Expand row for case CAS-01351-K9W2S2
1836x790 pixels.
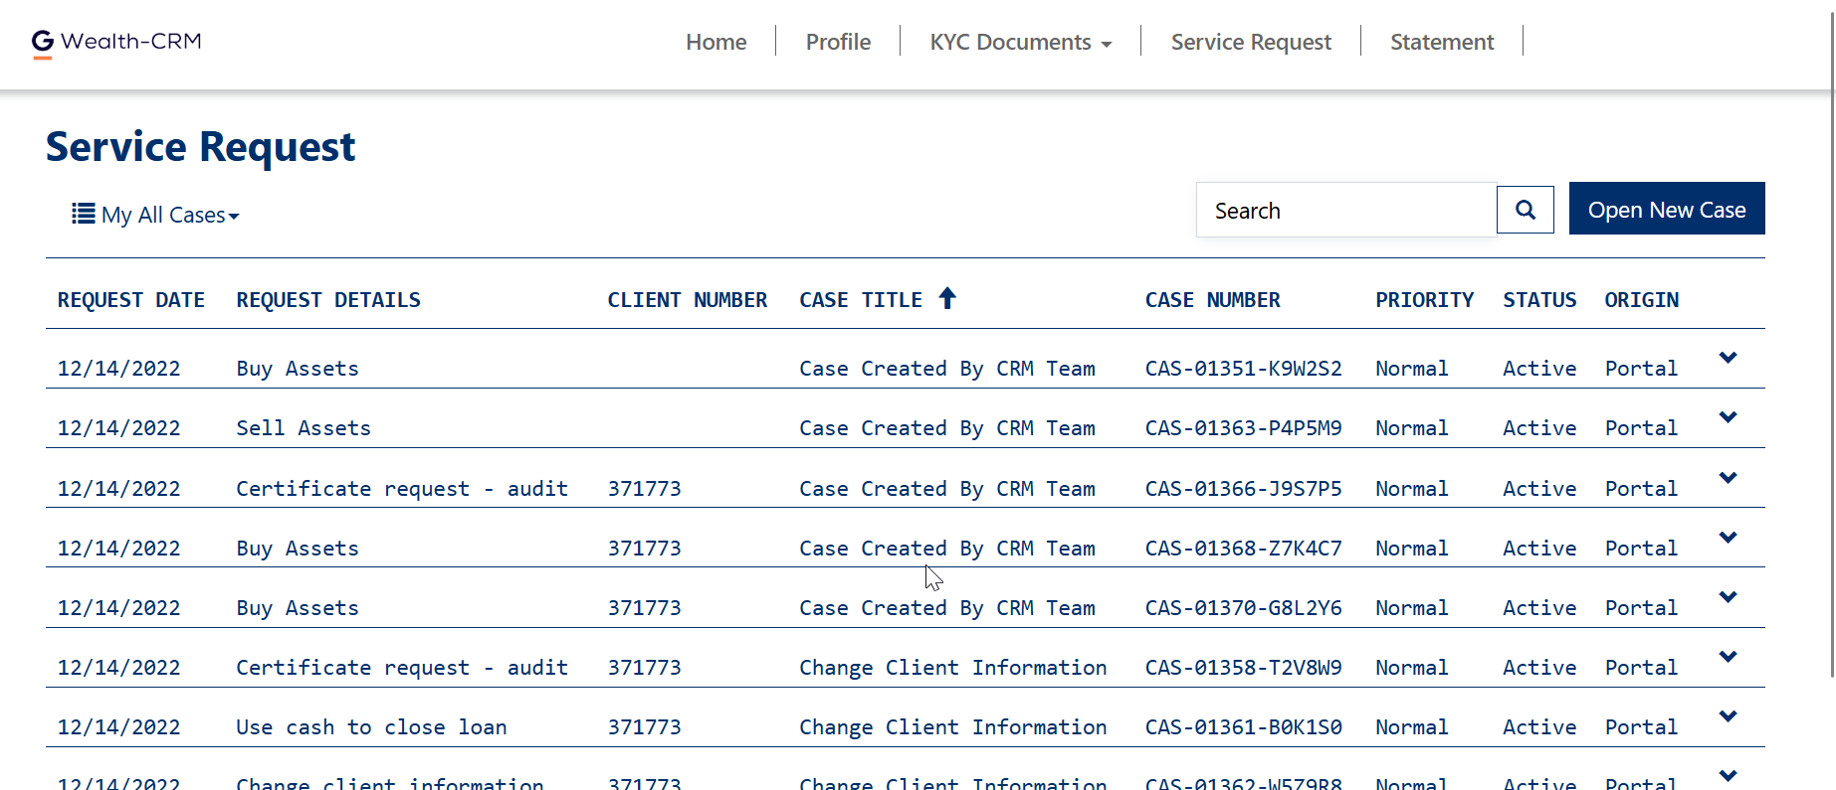coord(1727,358)
